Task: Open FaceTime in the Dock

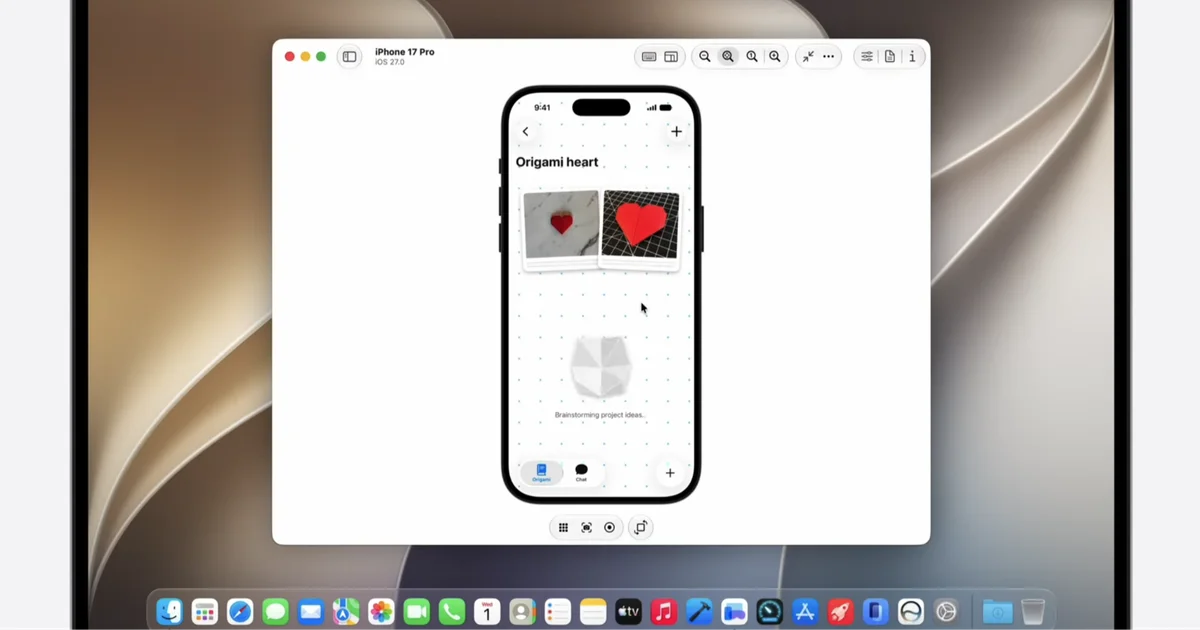Action: coord(416,611)
